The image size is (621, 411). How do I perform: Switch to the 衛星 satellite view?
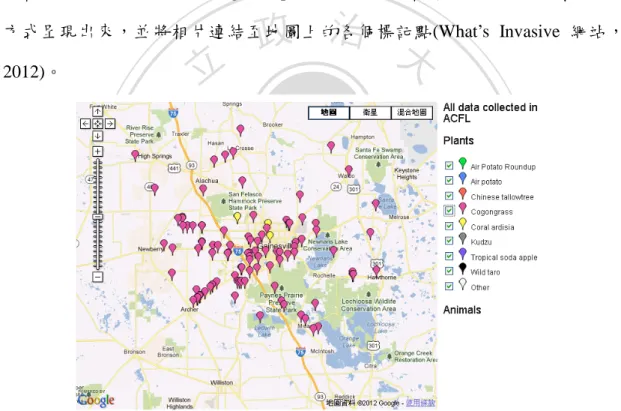(370, 112)
